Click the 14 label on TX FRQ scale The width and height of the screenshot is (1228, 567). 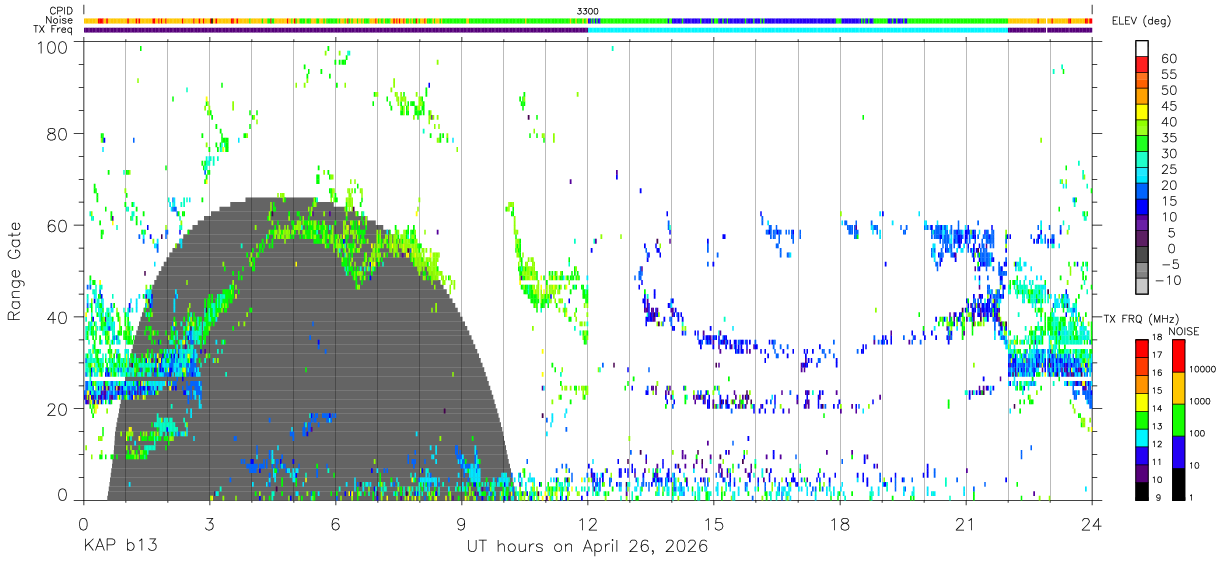pos(1159,409)
